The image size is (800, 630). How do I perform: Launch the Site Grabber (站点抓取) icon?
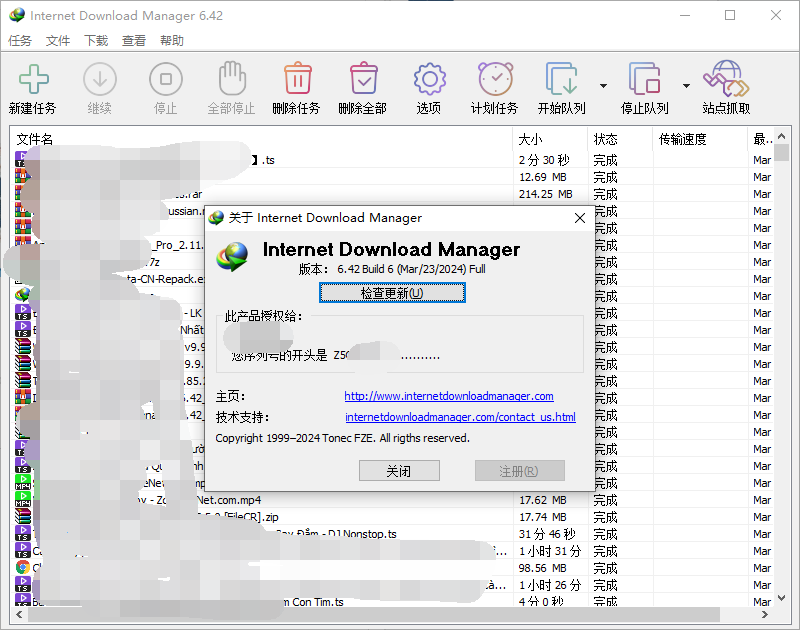[726, 80]
